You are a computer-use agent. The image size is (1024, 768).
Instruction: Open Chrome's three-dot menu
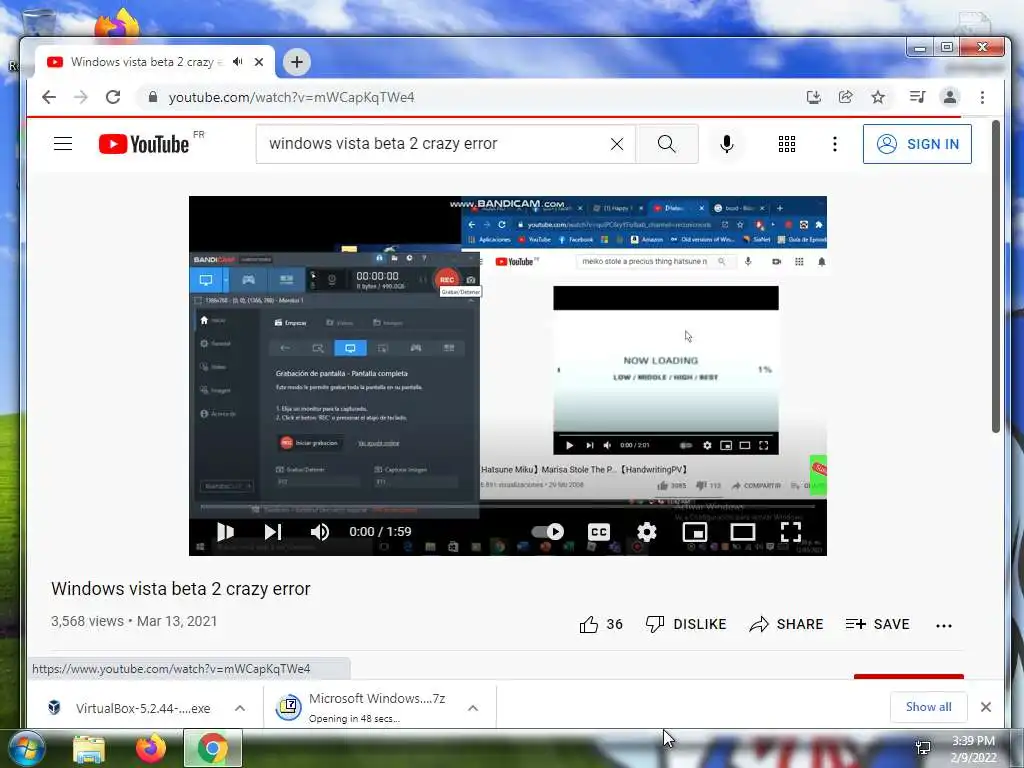point(982,97)
